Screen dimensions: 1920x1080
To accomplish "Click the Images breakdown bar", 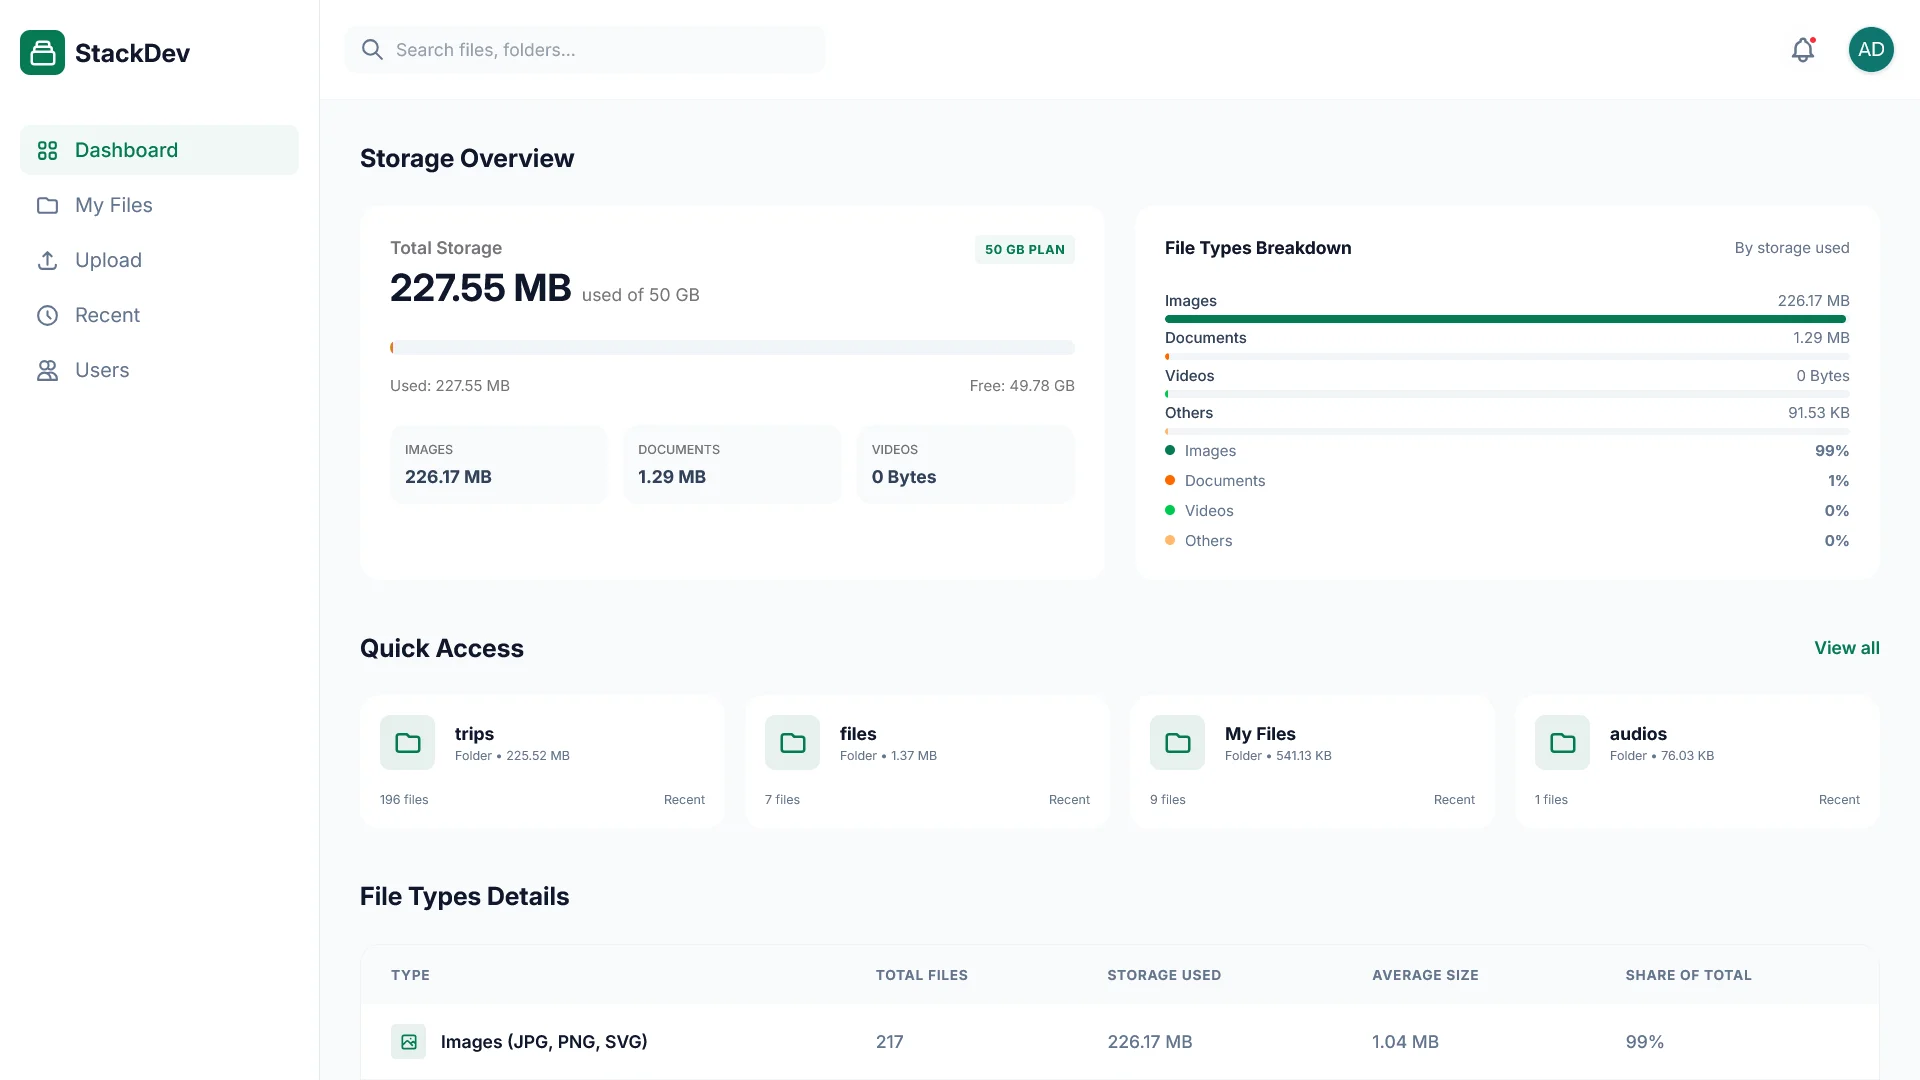I will (x=1505, y=319).
